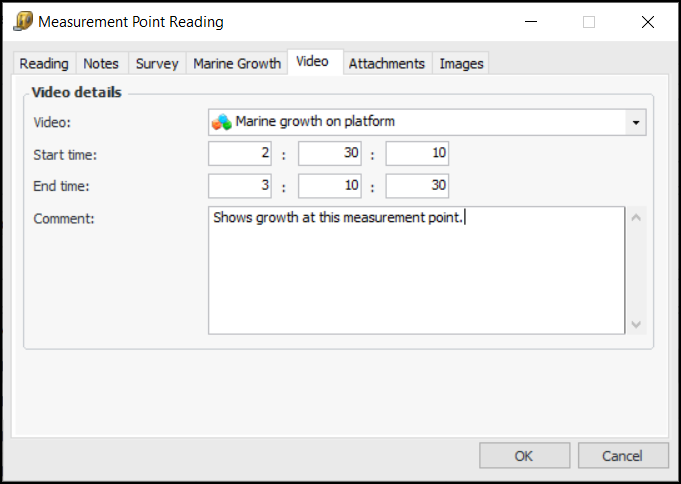Open the Images tab
The image size is (681, 484).
tap(461, 63)
